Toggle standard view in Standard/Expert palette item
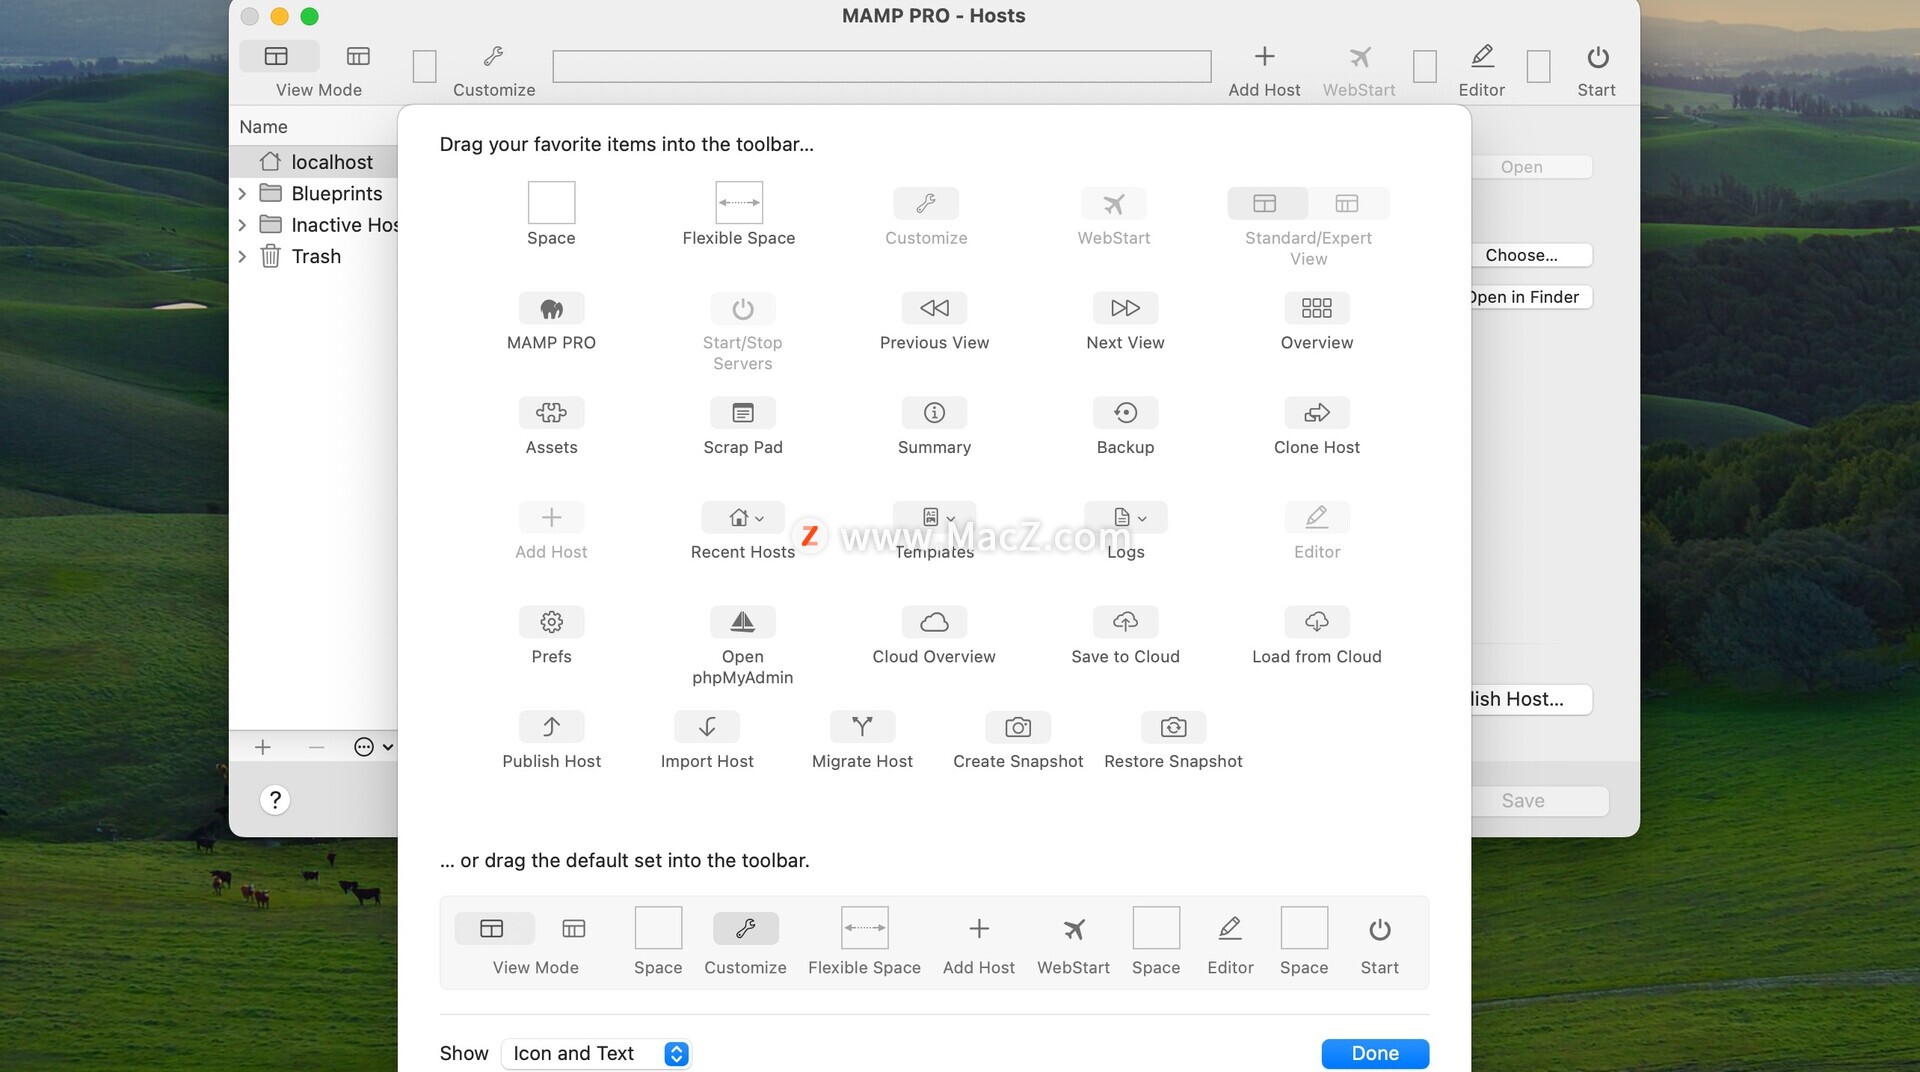Viewport: 1920px width, 1072px height. [x=1266, y=204]
